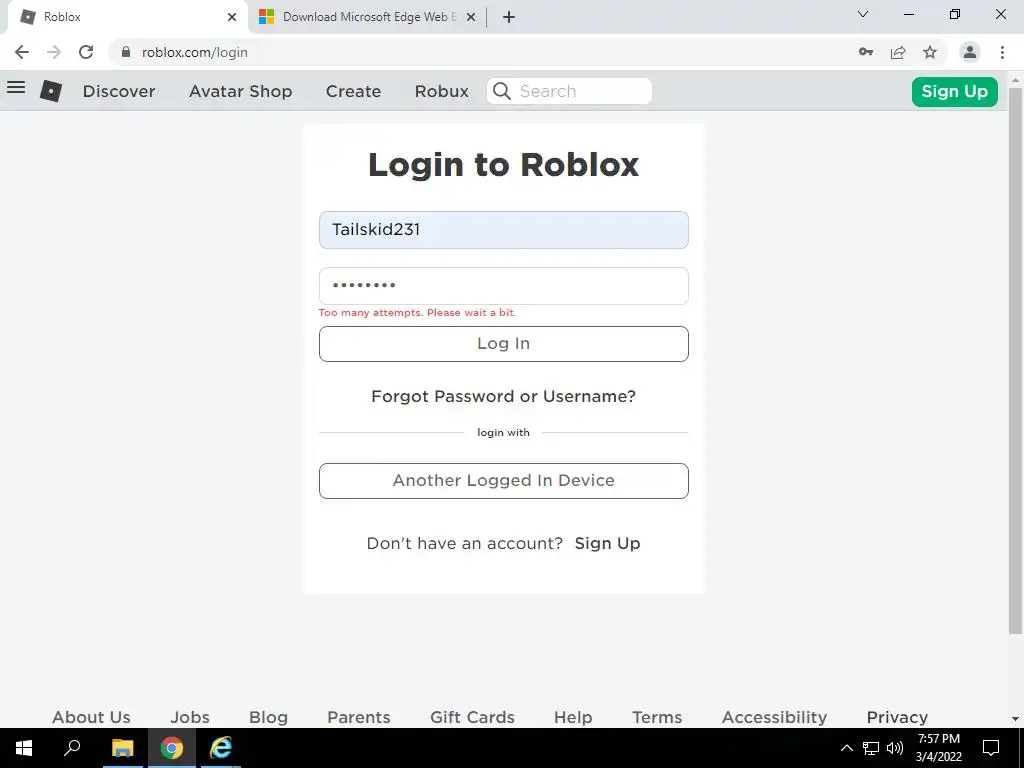Click the network status tray icon
1024x768 pixels.
point(871,748)
